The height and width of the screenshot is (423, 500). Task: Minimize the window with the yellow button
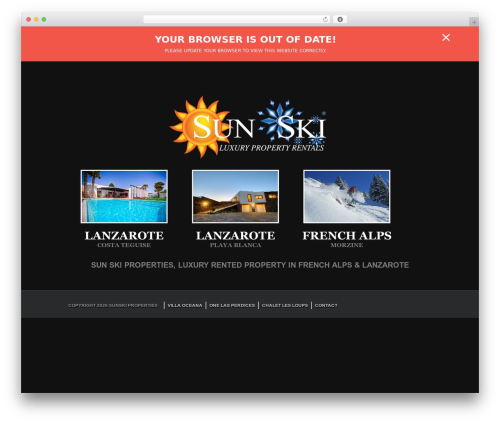[36, 19]
